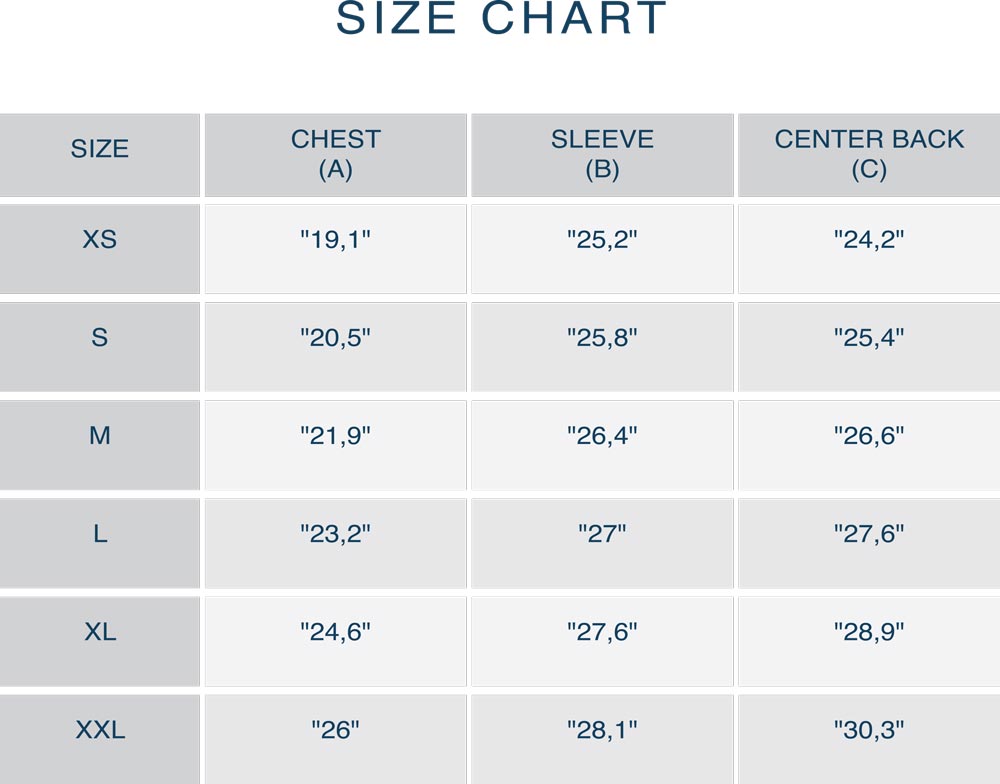The image size is (1000, 784).
Task: Click the S sleeve value "25,8"
Action: tap(602, 338)
